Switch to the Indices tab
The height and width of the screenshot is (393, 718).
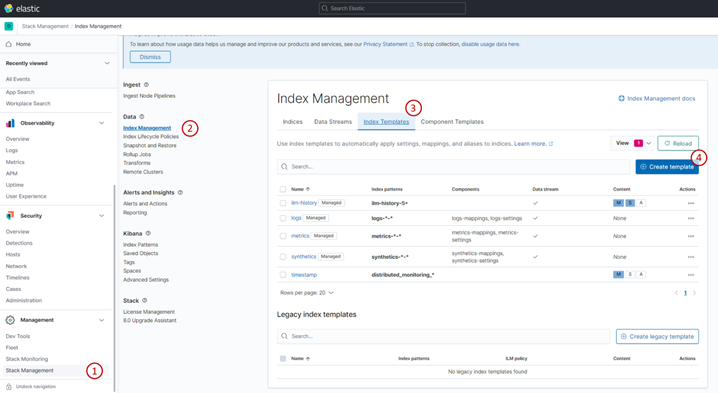[x=293, y=122]
